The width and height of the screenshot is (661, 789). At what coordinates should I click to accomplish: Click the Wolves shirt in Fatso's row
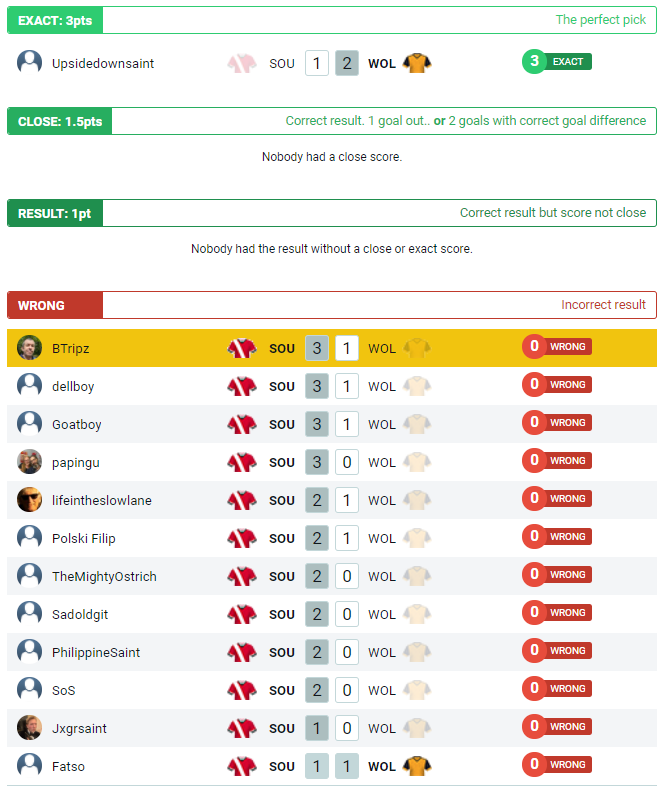coord(417,766)
